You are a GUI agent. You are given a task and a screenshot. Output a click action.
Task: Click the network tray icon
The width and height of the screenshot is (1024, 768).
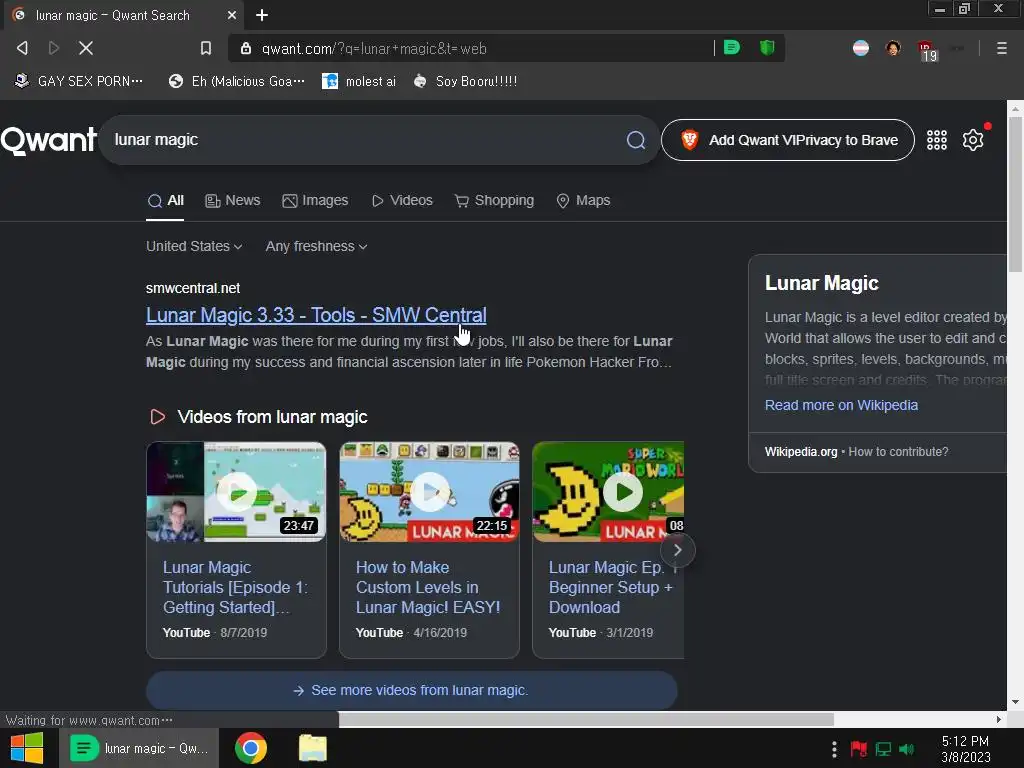tap(883, 749)
